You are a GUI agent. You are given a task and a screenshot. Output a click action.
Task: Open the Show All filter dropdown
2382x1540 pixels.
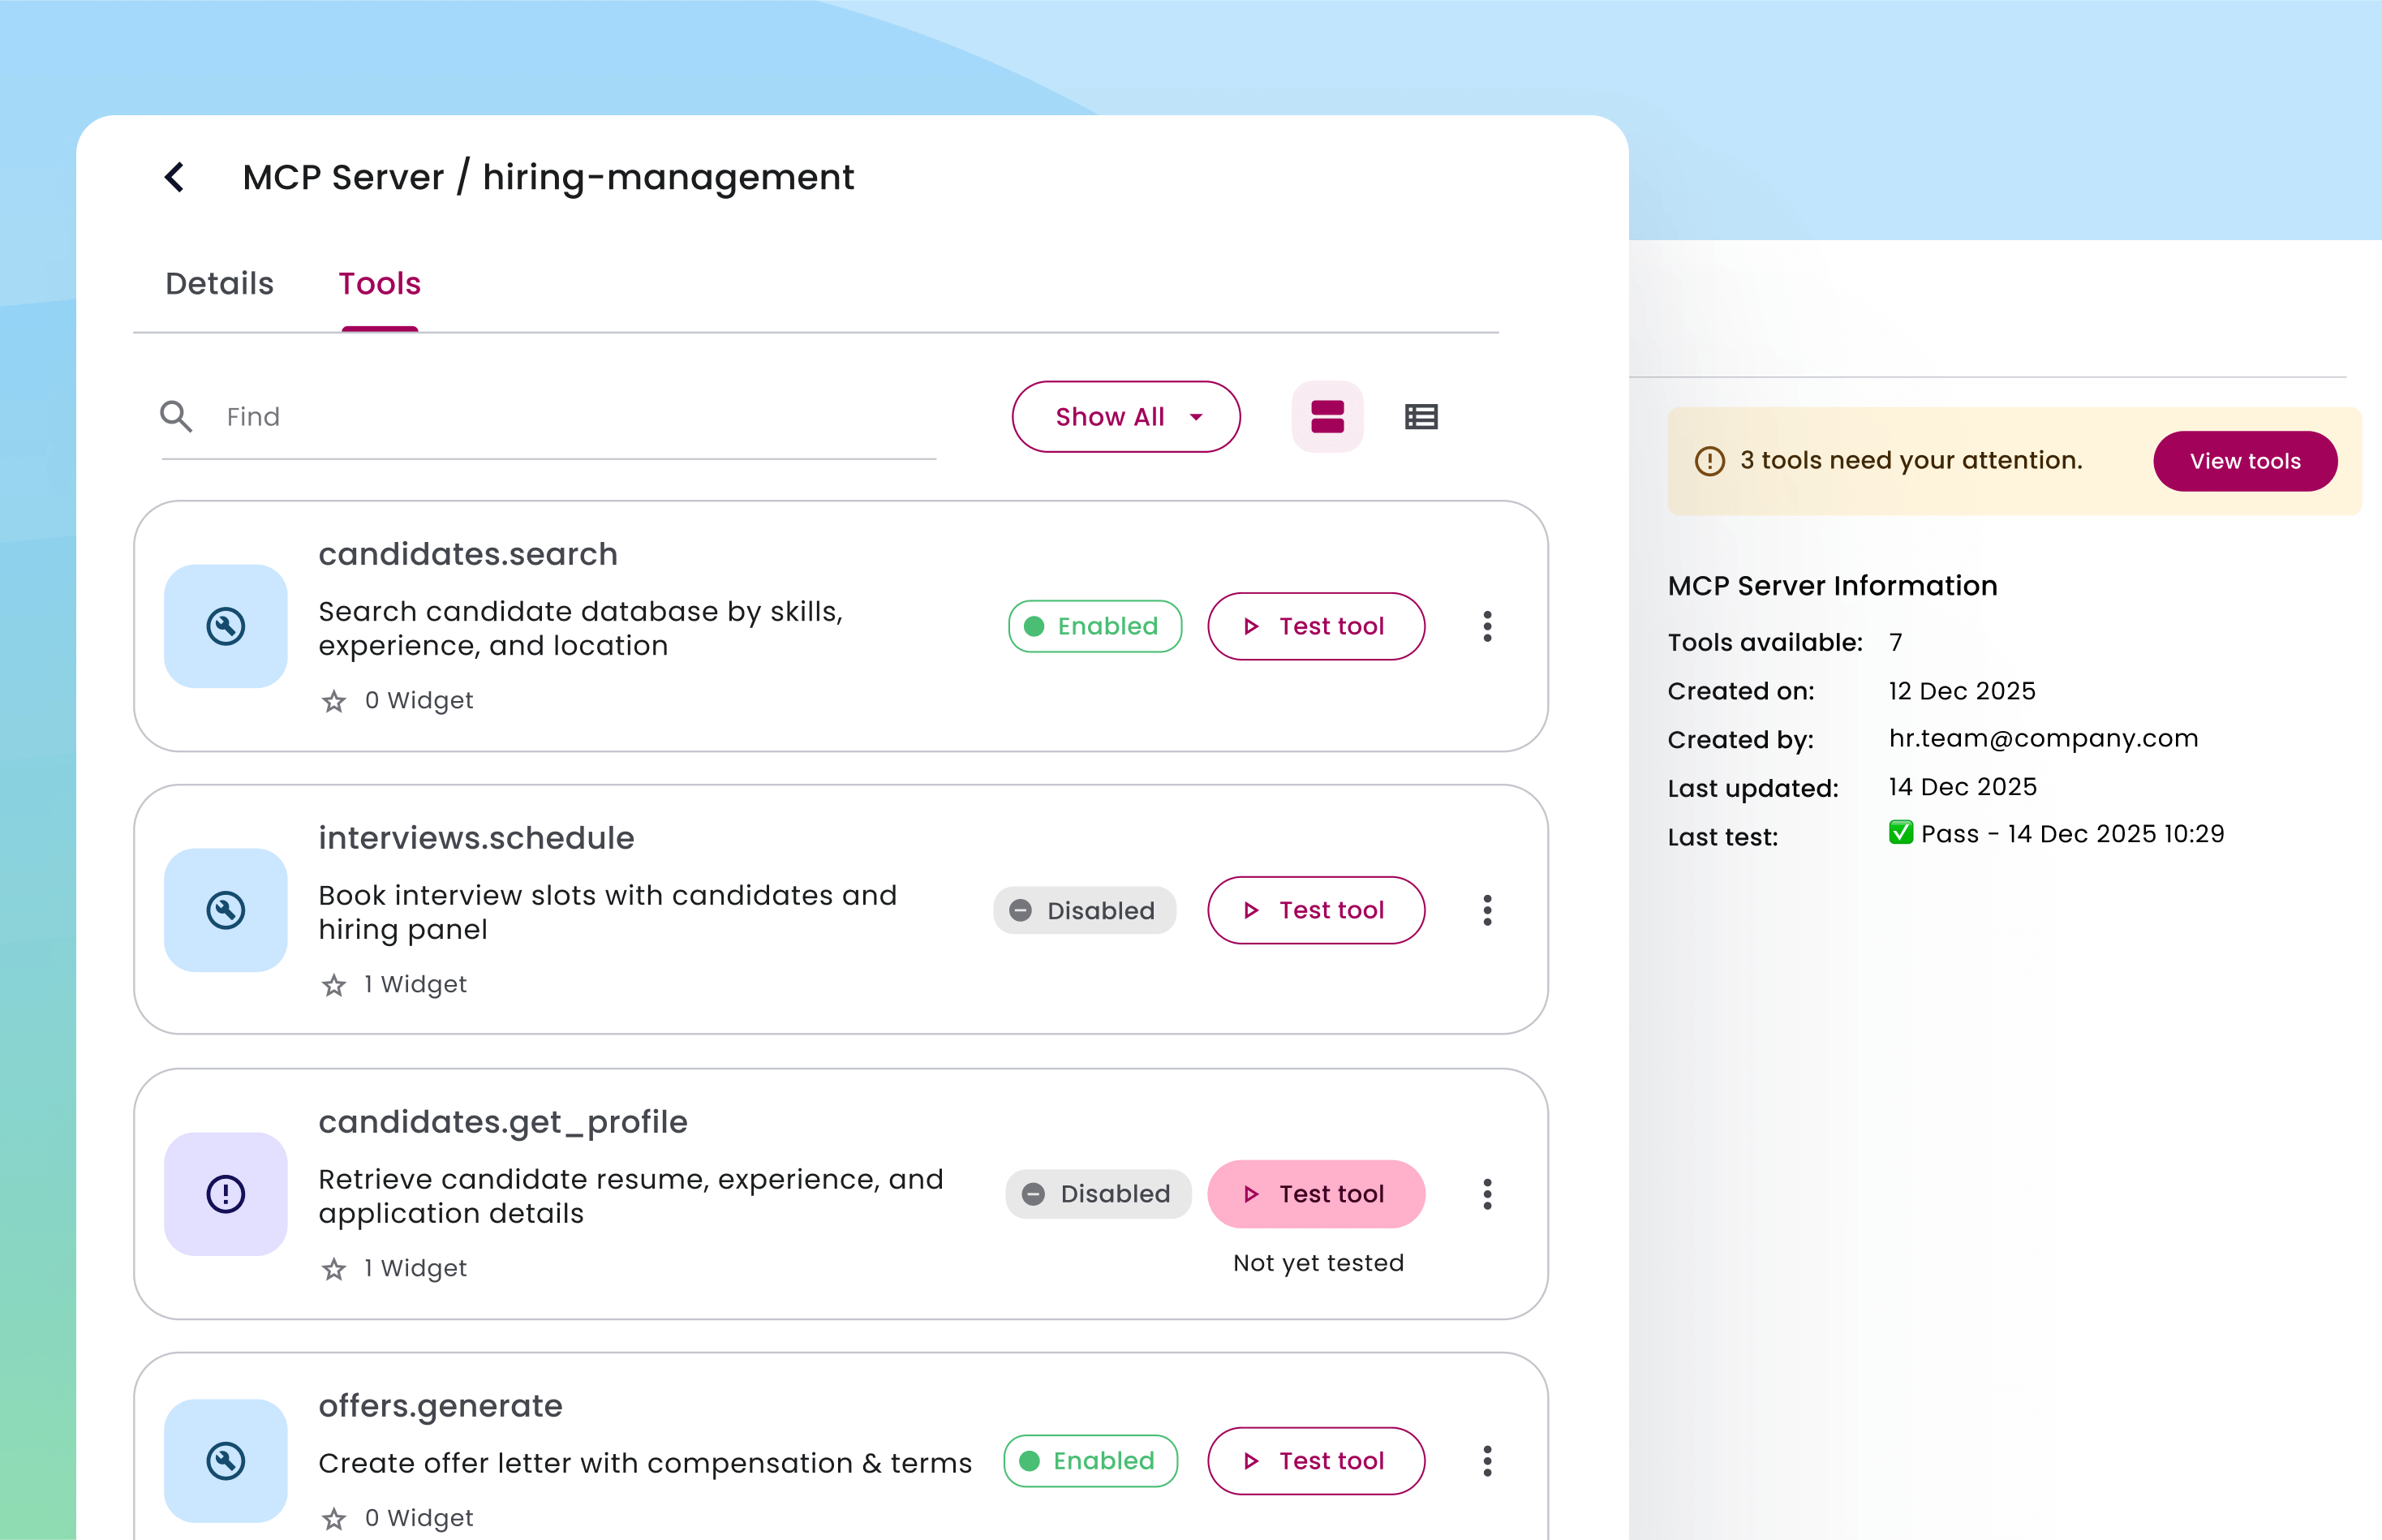(x=1125, y=417)
